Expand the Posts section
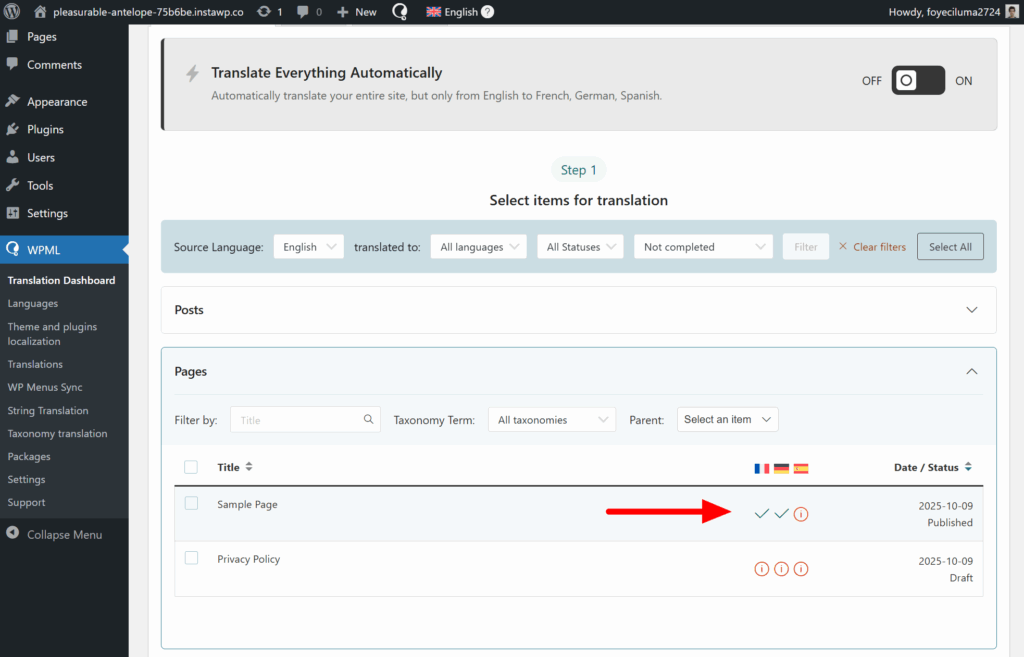Image resolution: width=1024 pixels, height=657 pixels. tap(971, 310)
